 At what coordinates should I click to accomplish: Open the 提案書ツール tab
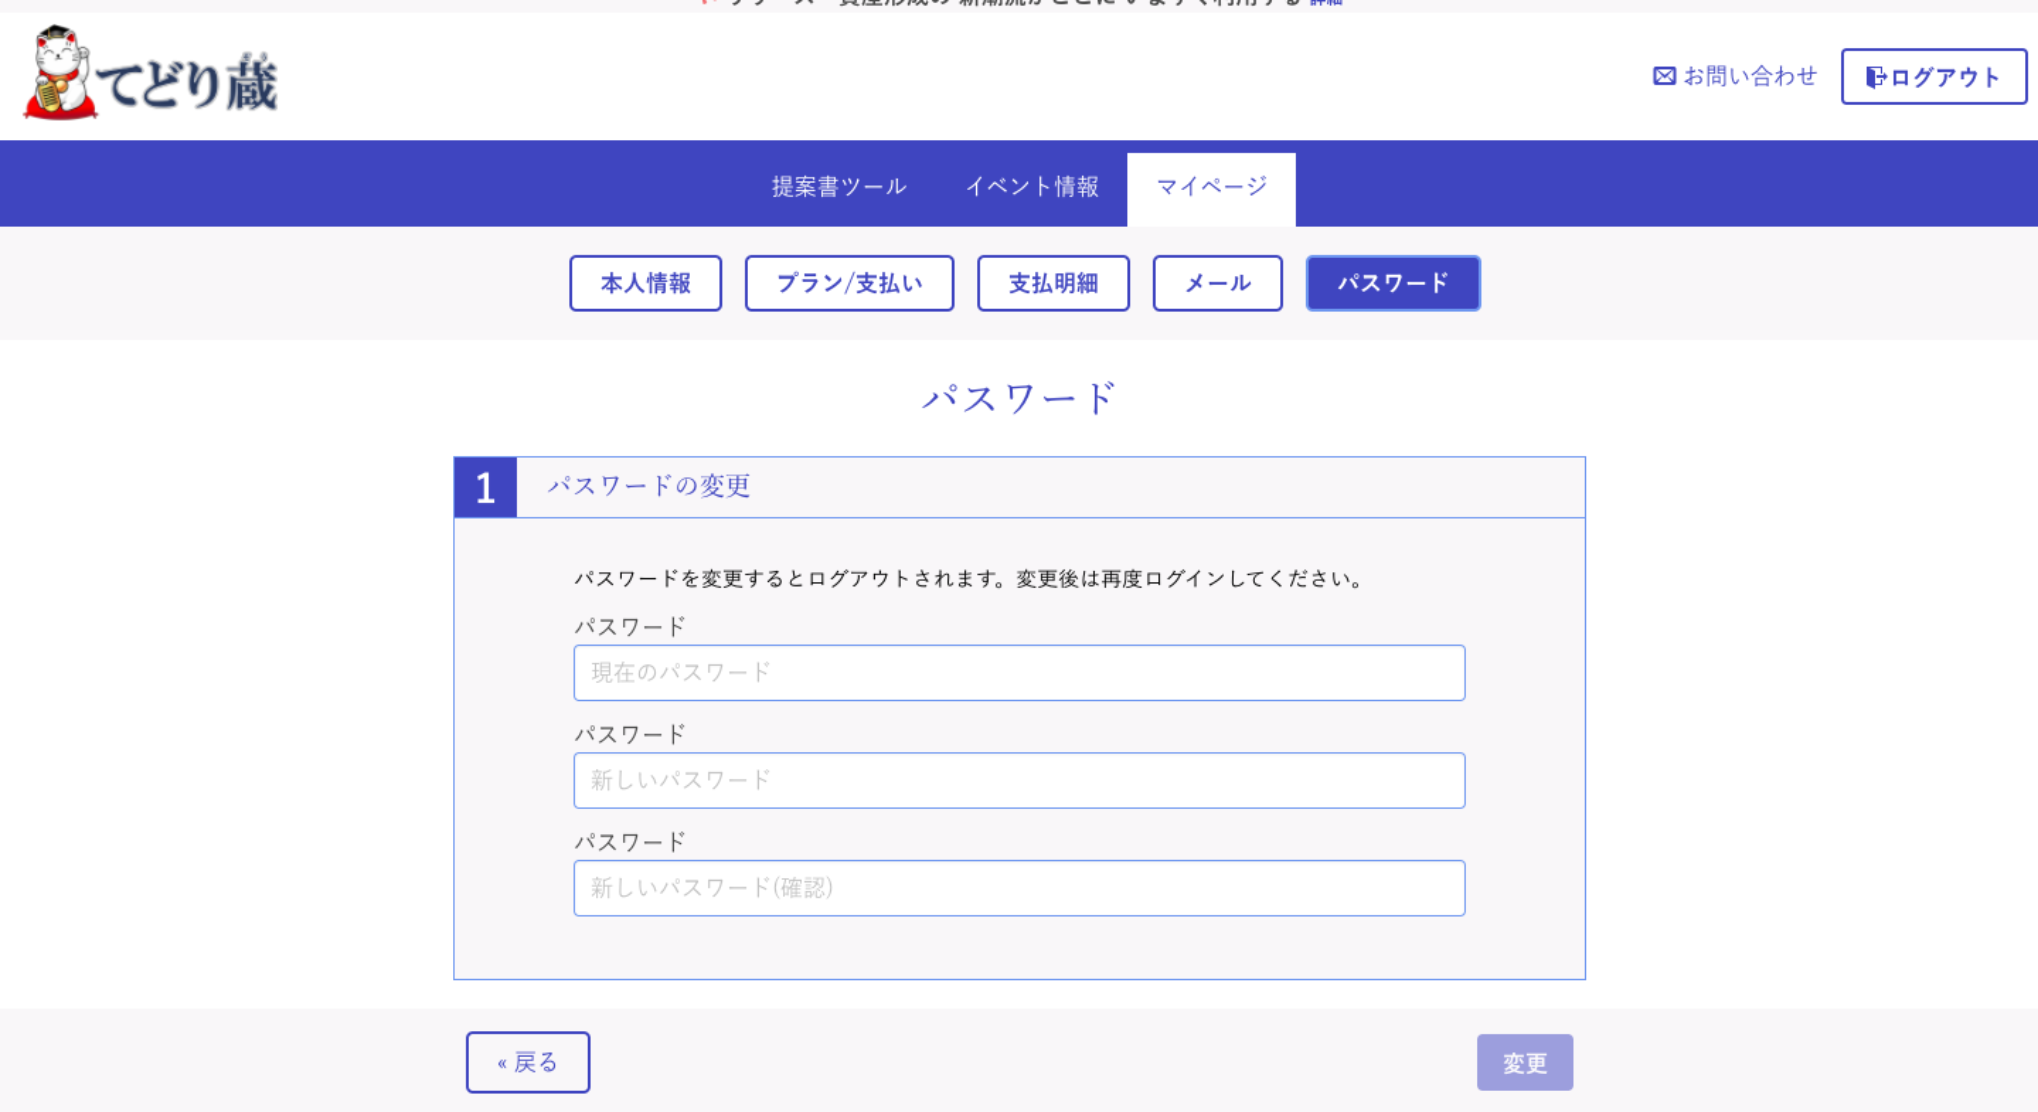pyautogui.click(x=839, y=187)
